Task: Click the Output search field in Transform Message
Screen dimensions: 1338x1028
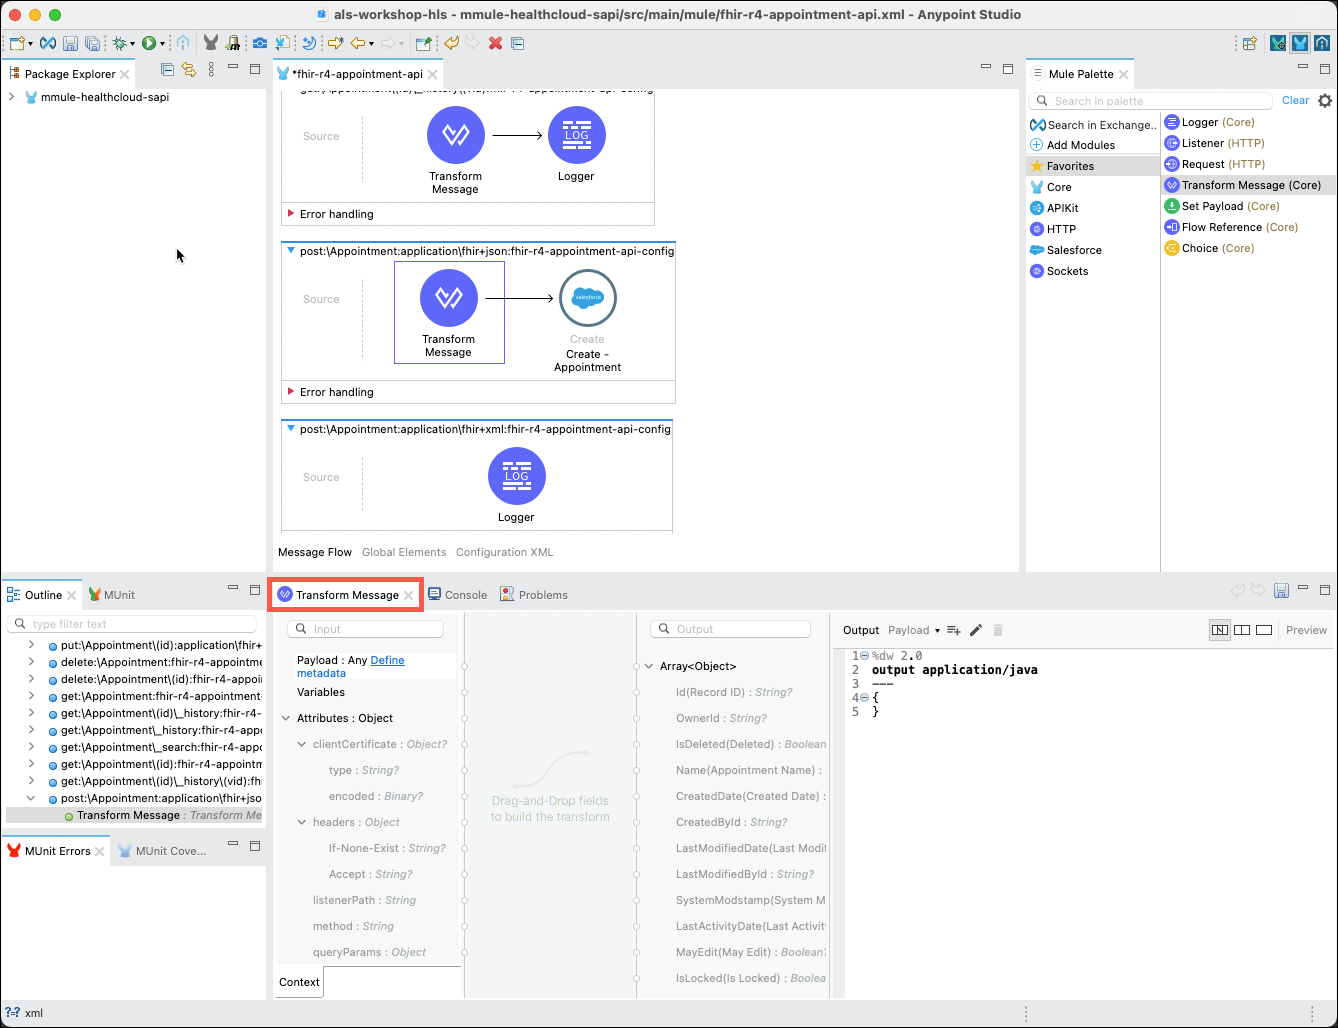Action: point(730,629)
